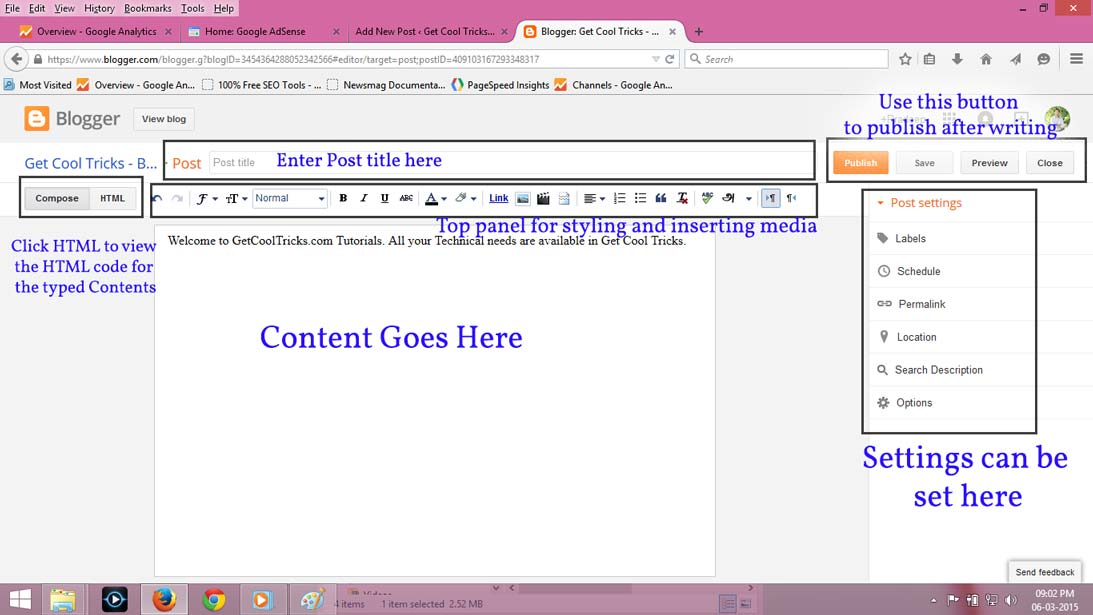Open the Tools menu
Image resolution: width=1093 pixels, height=615 pixels.
(192, 8)
